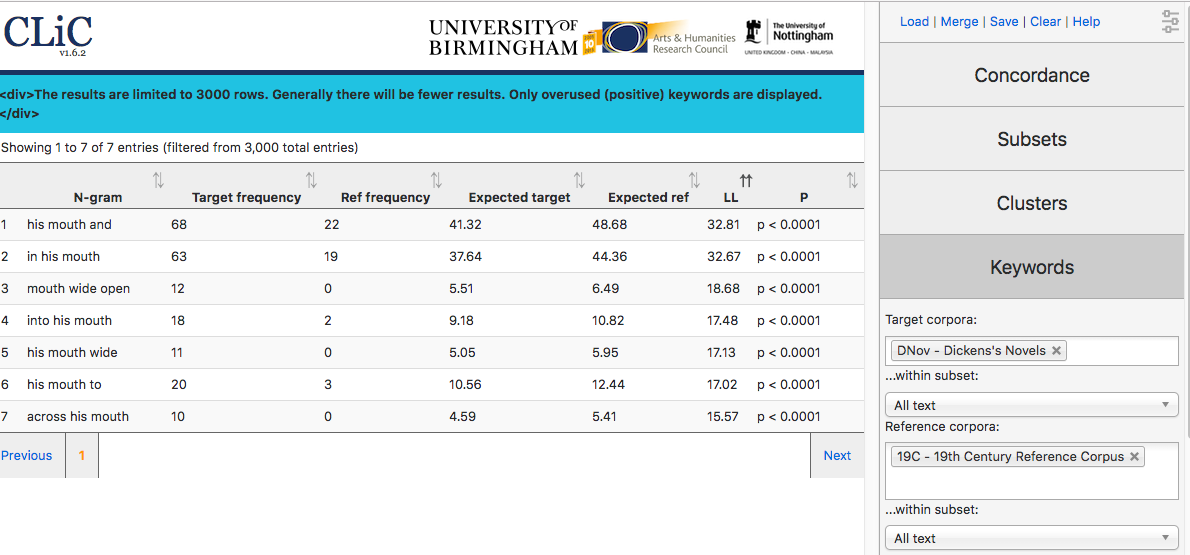1190x555 pixels.
Task: Click the CLiC logo
Action: click(49, 33)
